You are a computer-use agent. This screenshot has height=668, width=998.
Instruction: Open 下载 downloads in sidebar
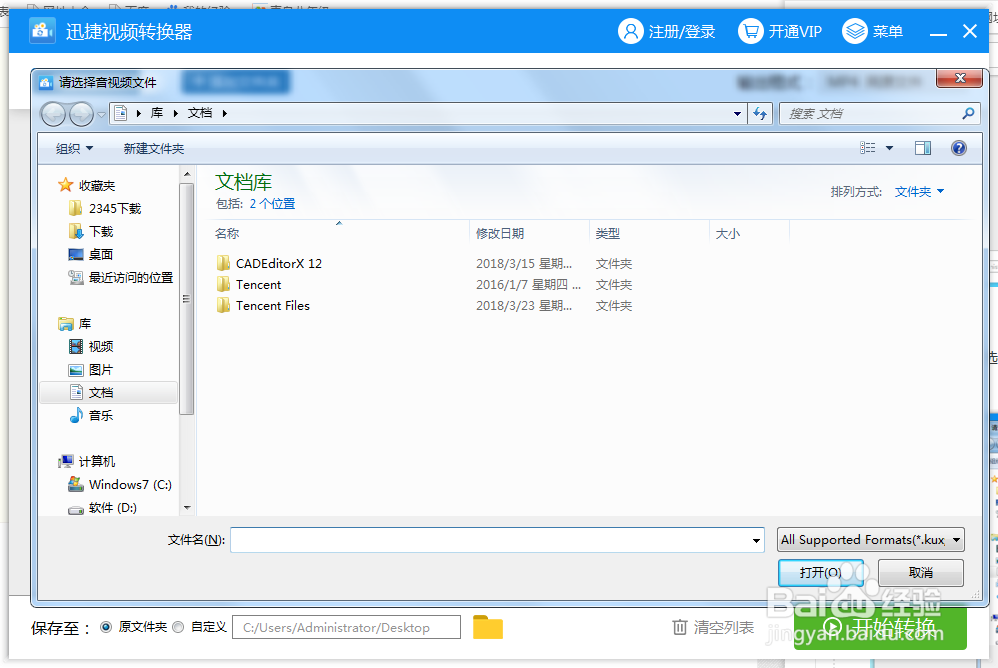point(91,231)
